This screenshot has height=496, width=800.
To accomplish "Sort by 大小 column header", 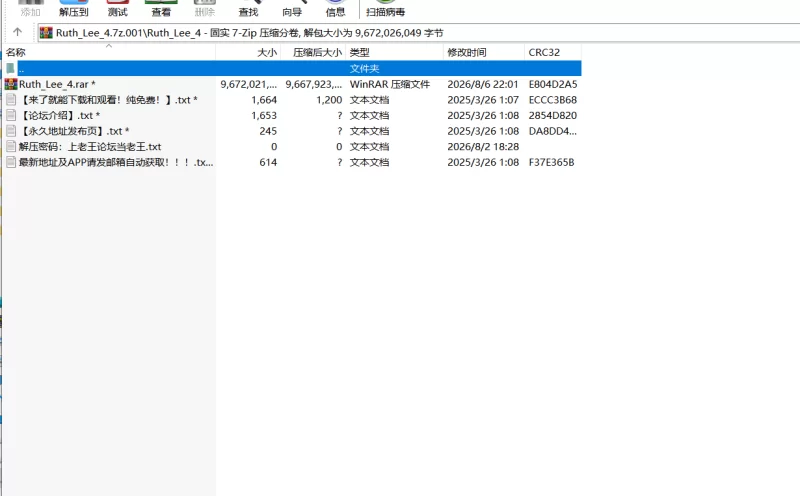I will pos(248,52).
